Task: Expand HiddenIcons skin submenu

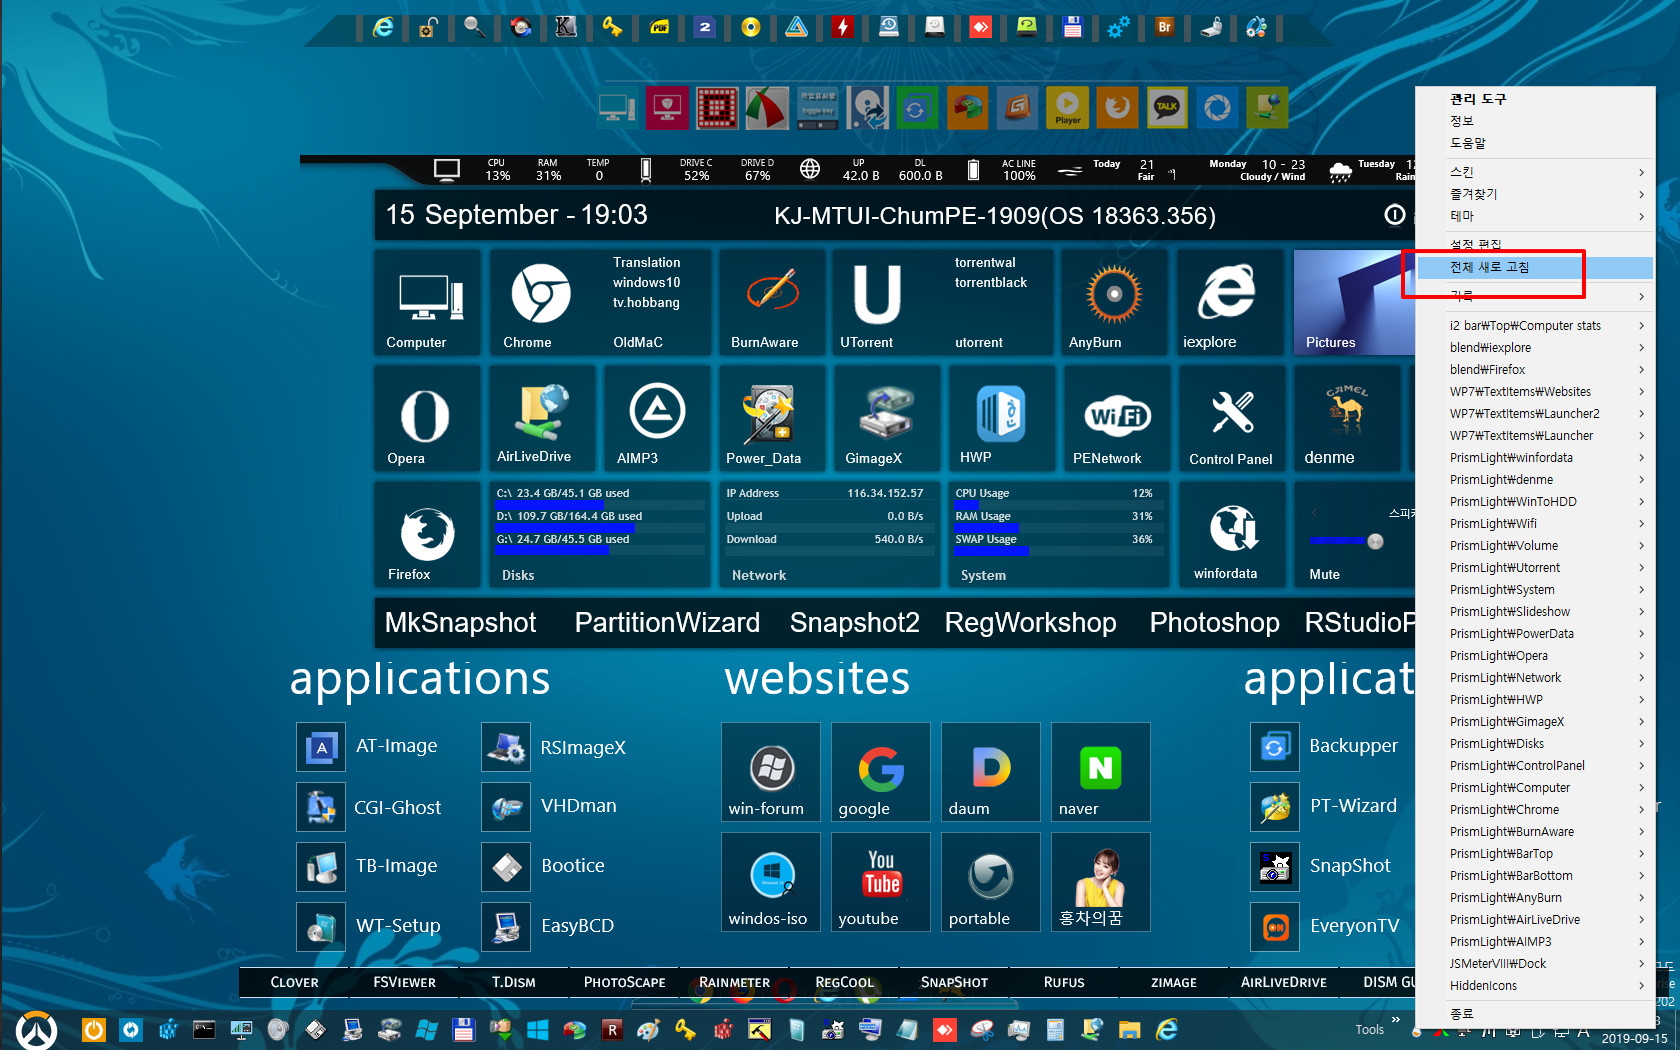Action: [1535, 986]
